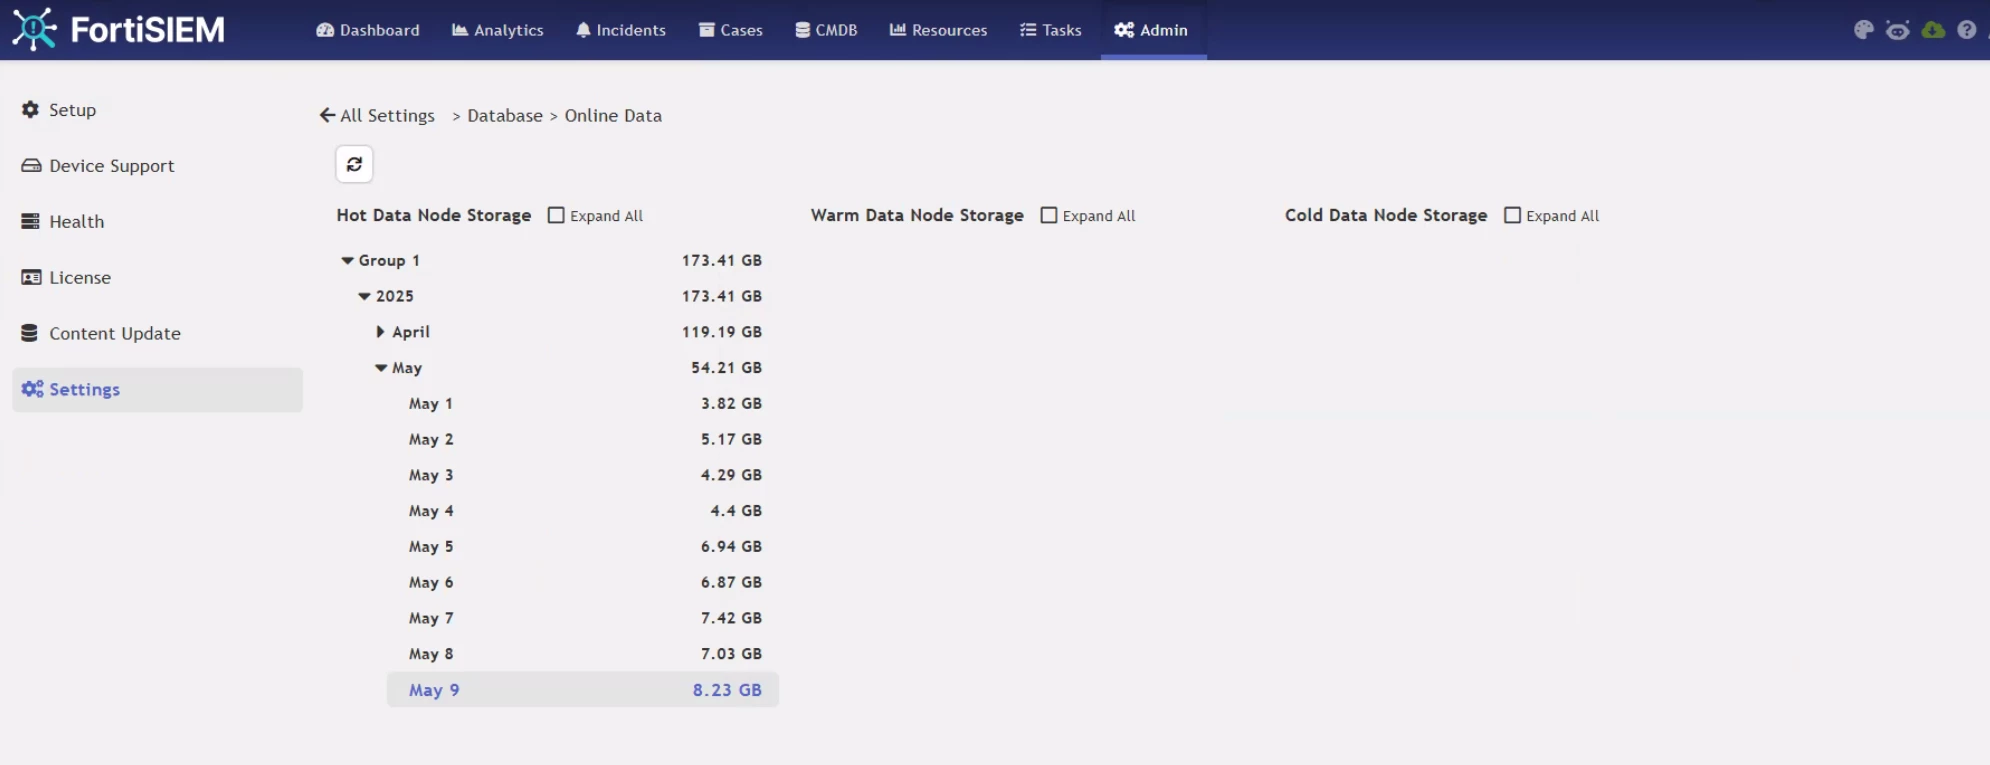The width and height of the screenshot is (1990, 765).
Task: Select the May 1 row
Action: tap(583, 404)
